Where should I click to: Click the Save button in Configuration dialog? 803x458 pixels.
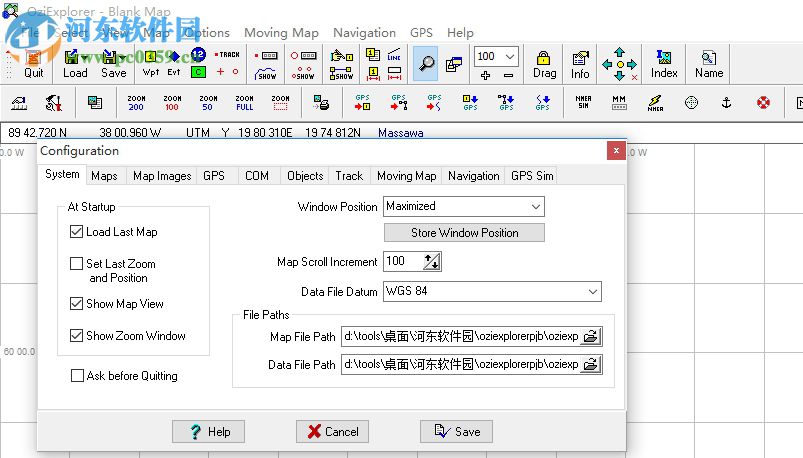click(x=457, y=431)
